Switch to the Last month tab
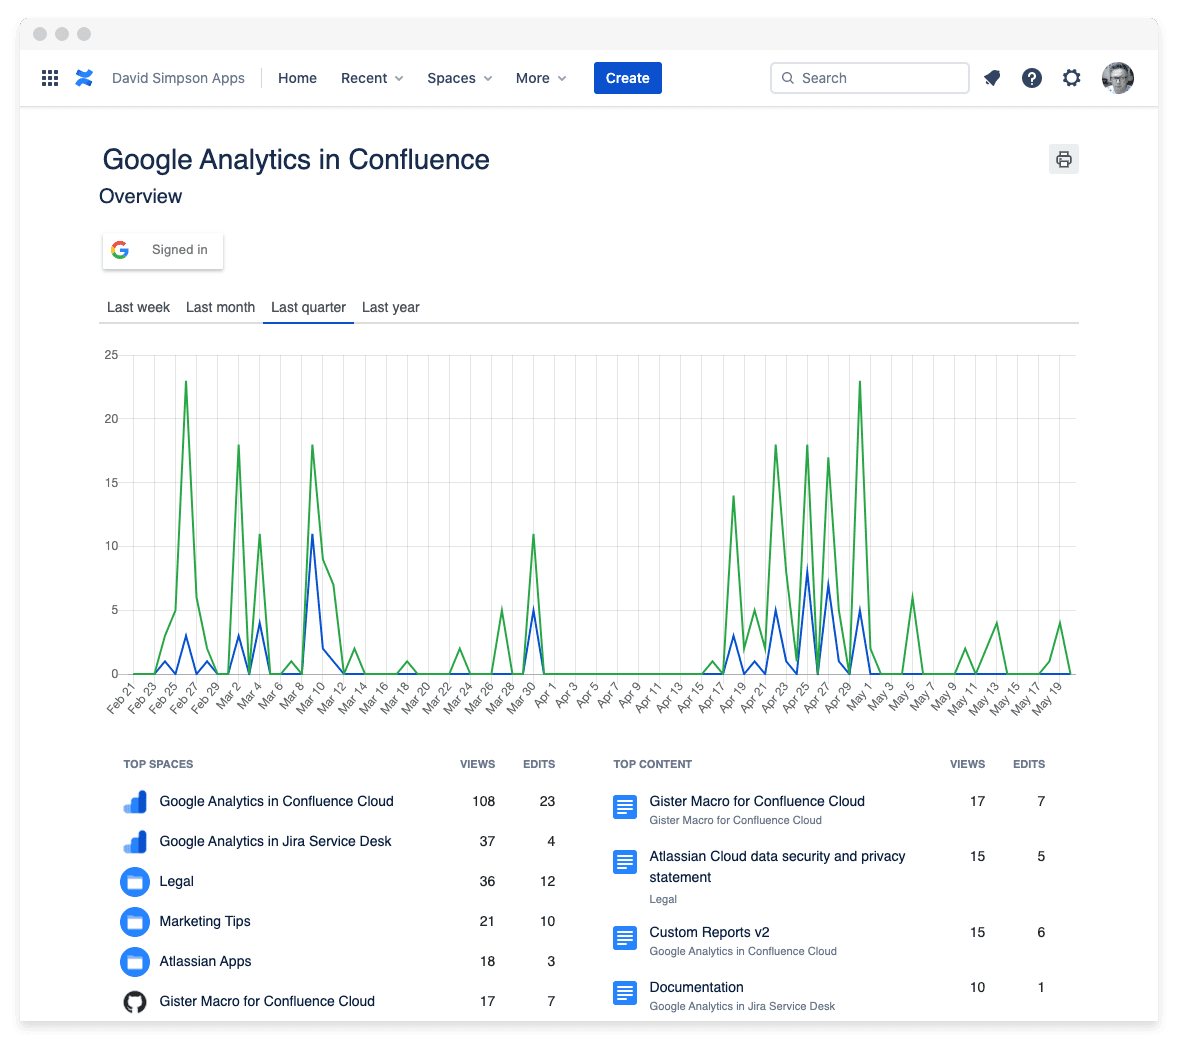The height and width of the screenshot is (1046, 1181). 220,307
